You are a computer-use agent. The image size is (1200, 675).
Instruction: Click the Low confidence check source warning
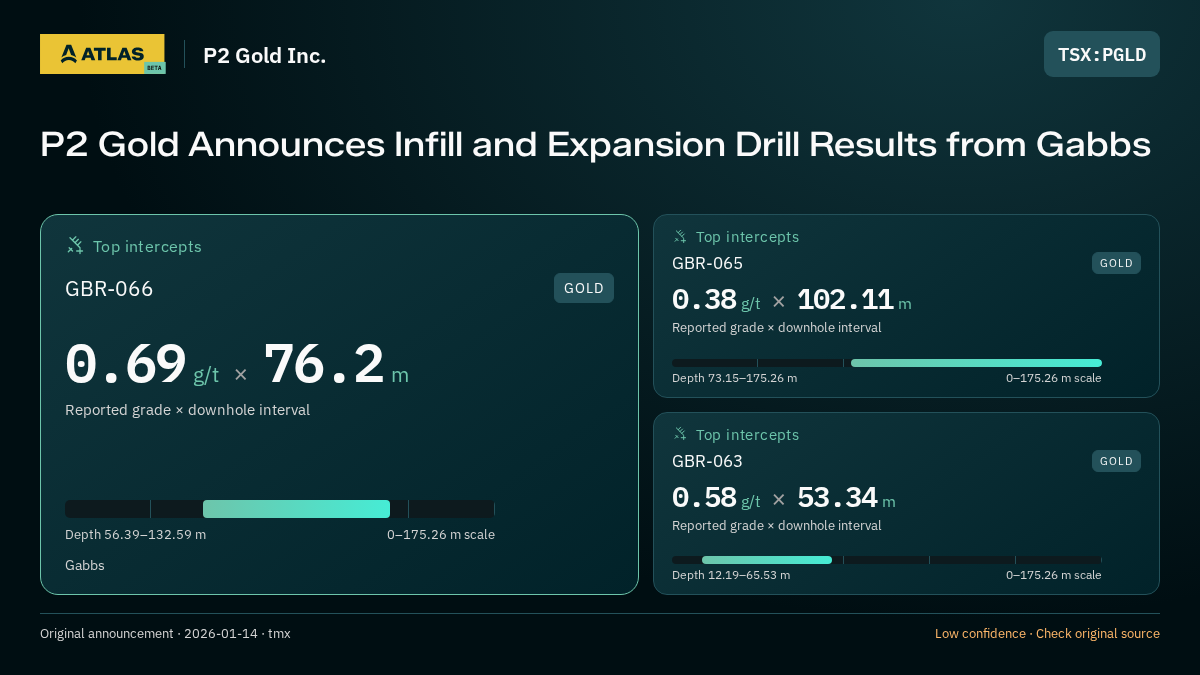point(1047,634)
